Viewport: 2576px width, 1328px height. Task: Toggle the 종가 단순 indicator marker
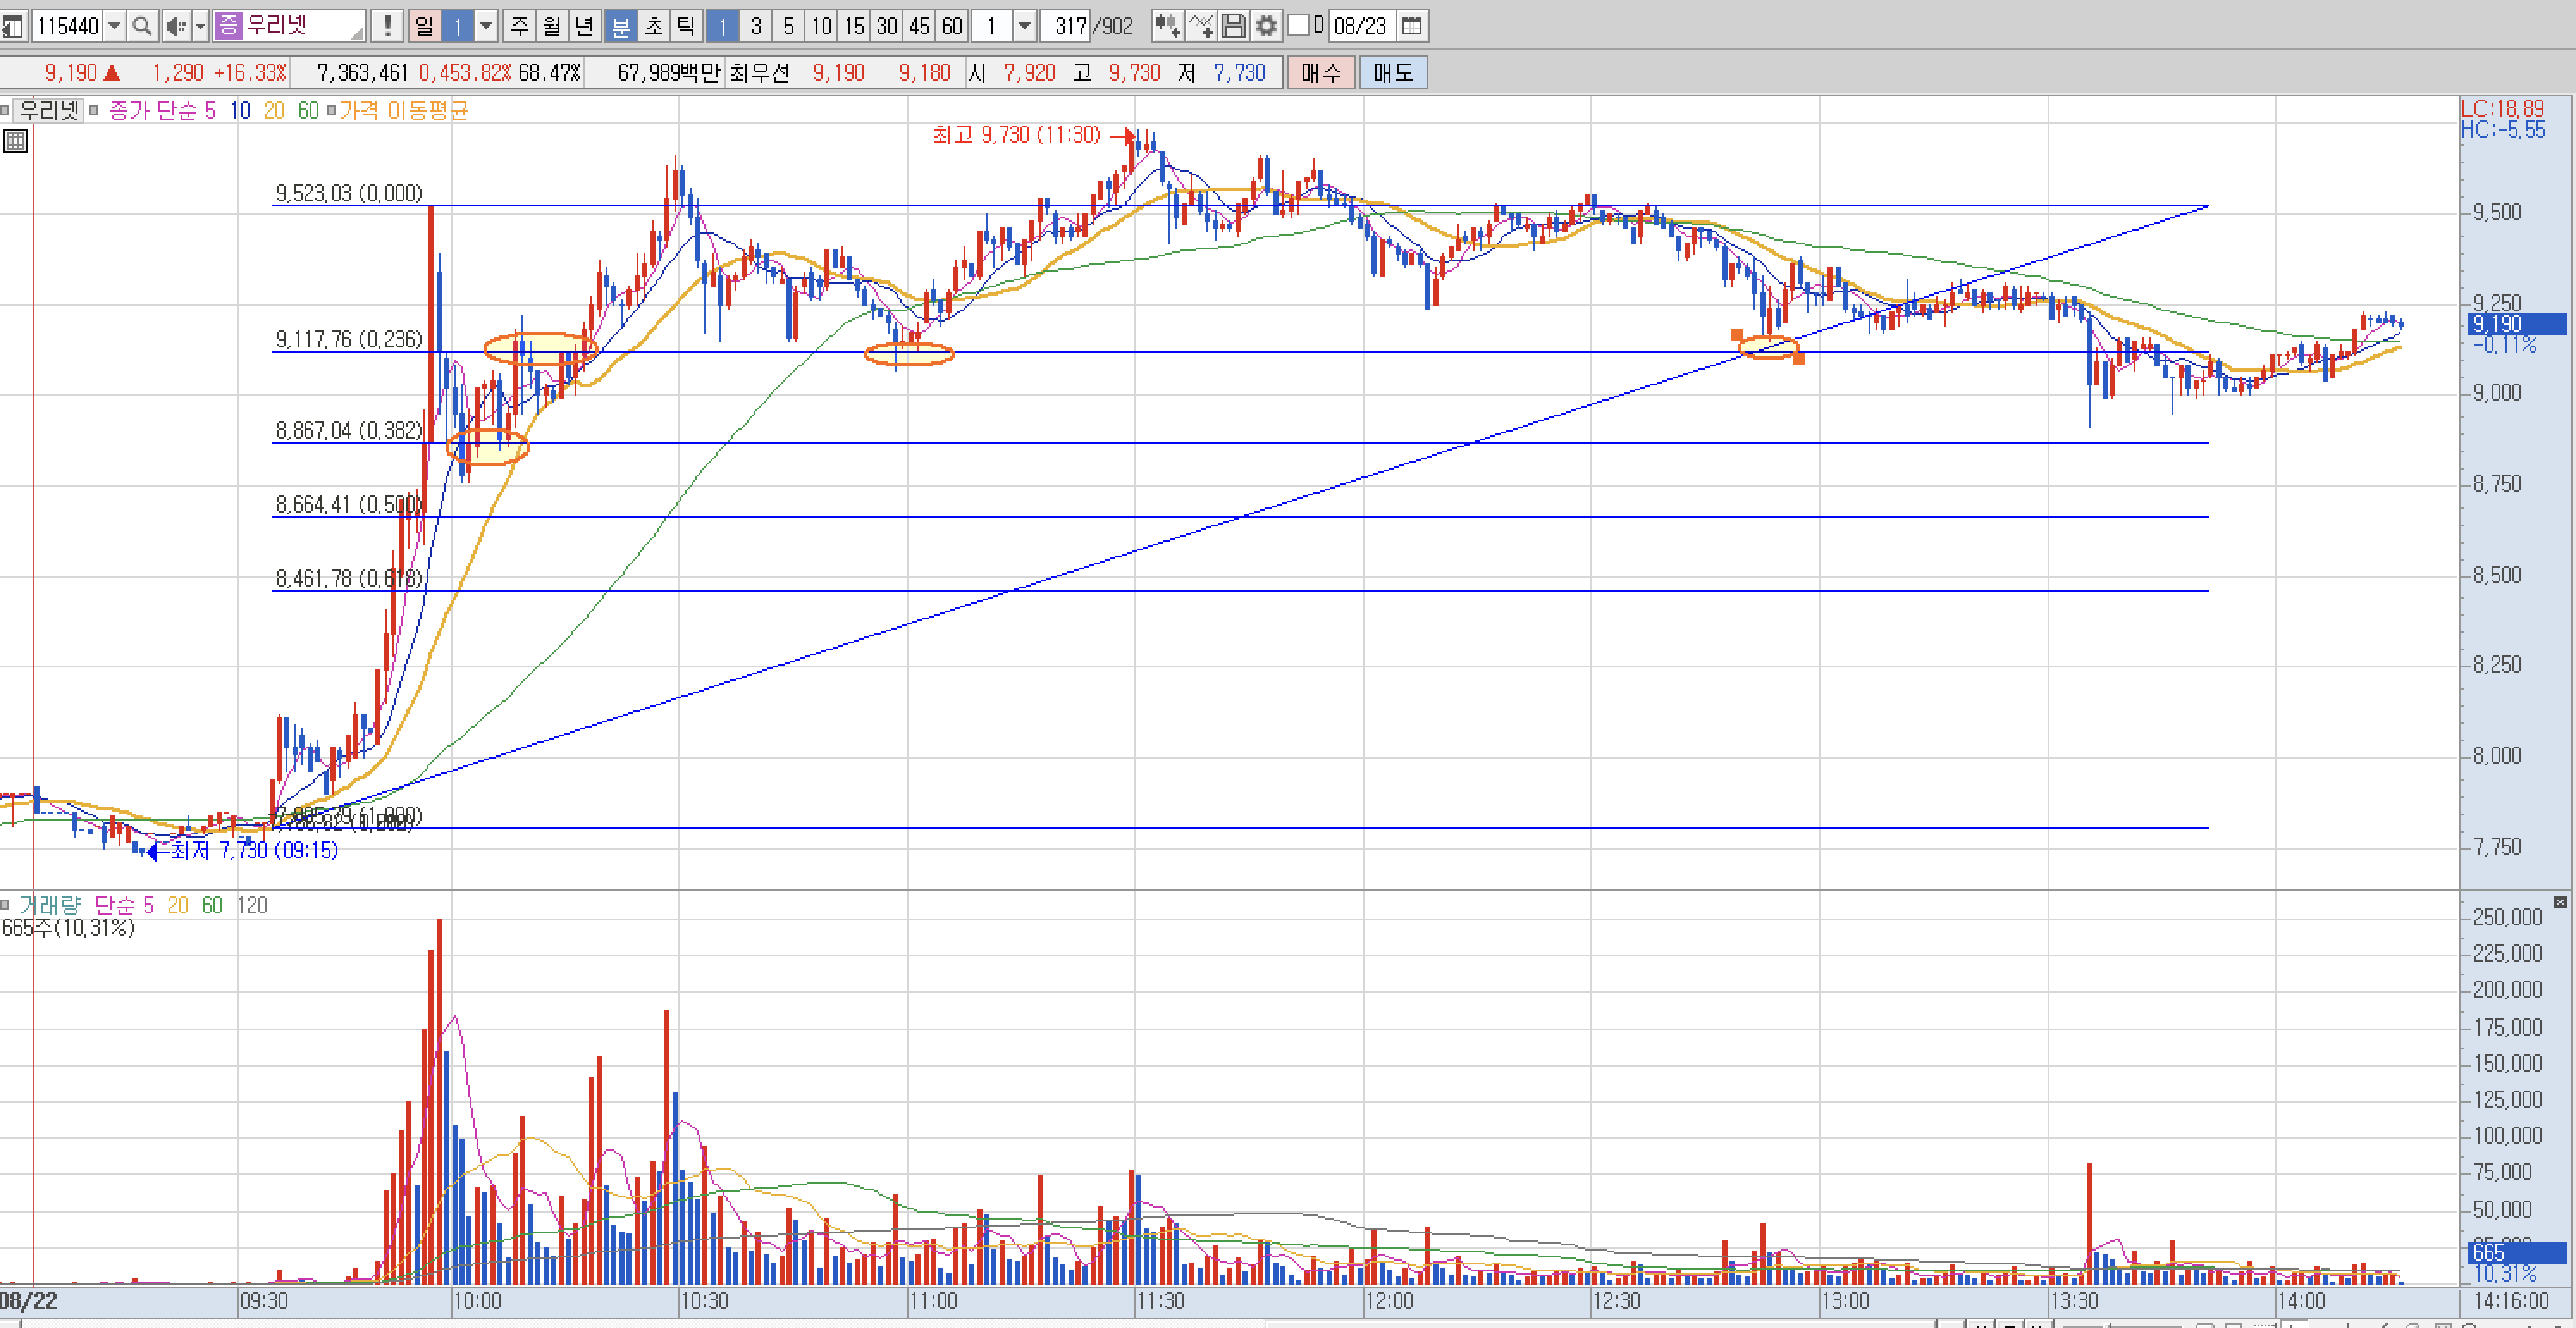[94, 111]
